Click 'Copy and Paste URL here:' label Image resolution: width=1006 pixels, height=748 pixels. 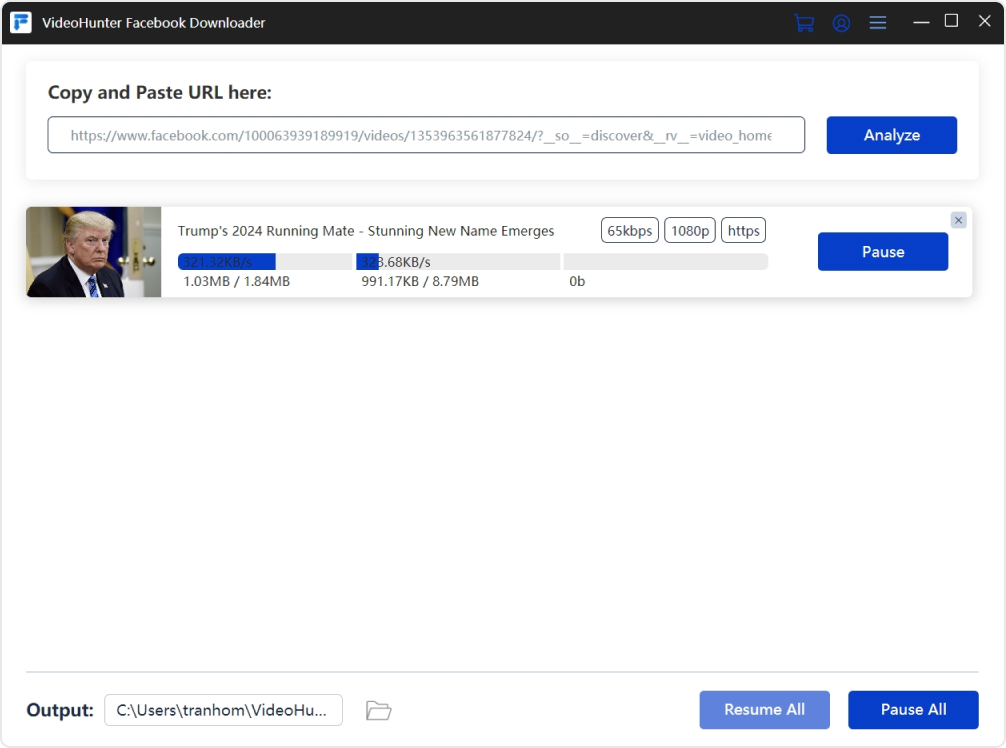160,92
